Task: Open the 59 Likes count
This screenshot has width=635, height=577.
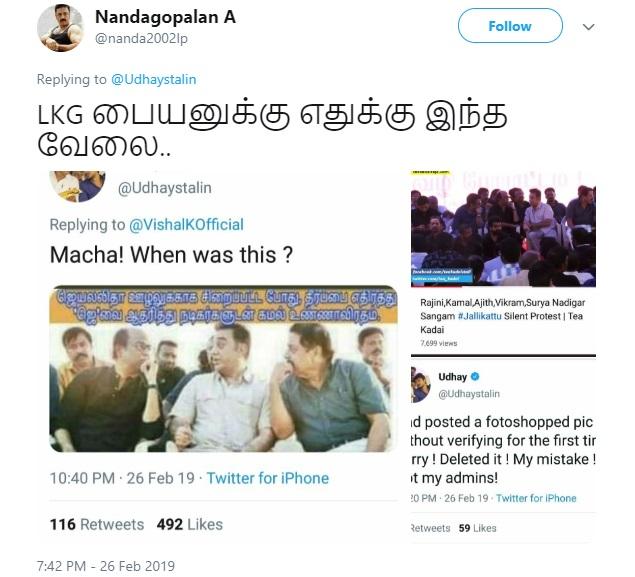Action: 477,528
